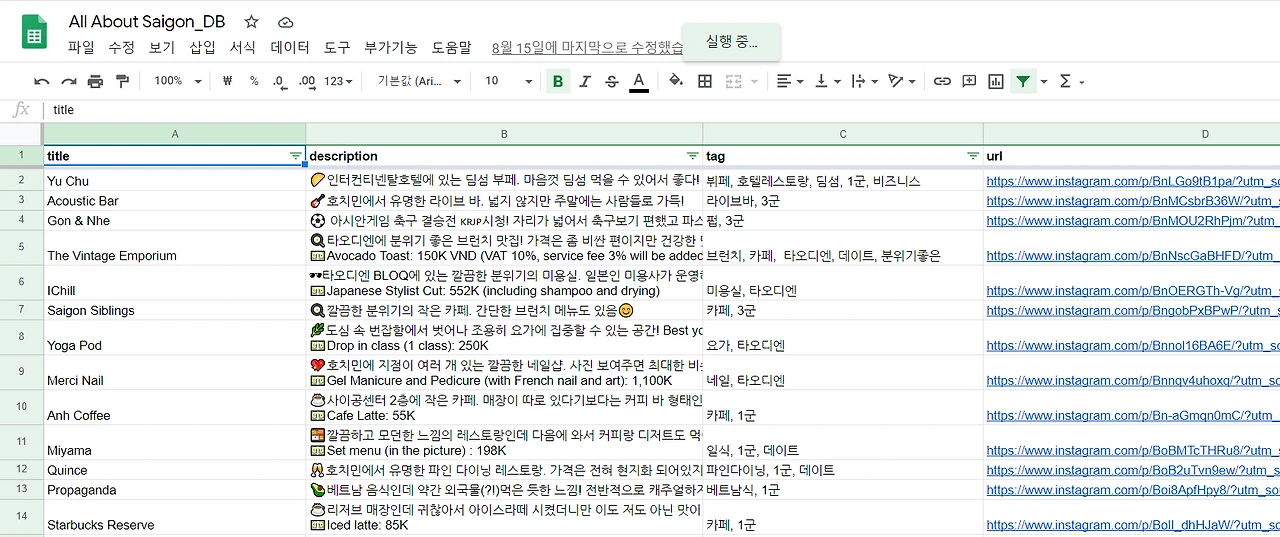Click the document title All About Saigon_DB
The width and height of the screenshot is (1280, 537).
(147, 21)
